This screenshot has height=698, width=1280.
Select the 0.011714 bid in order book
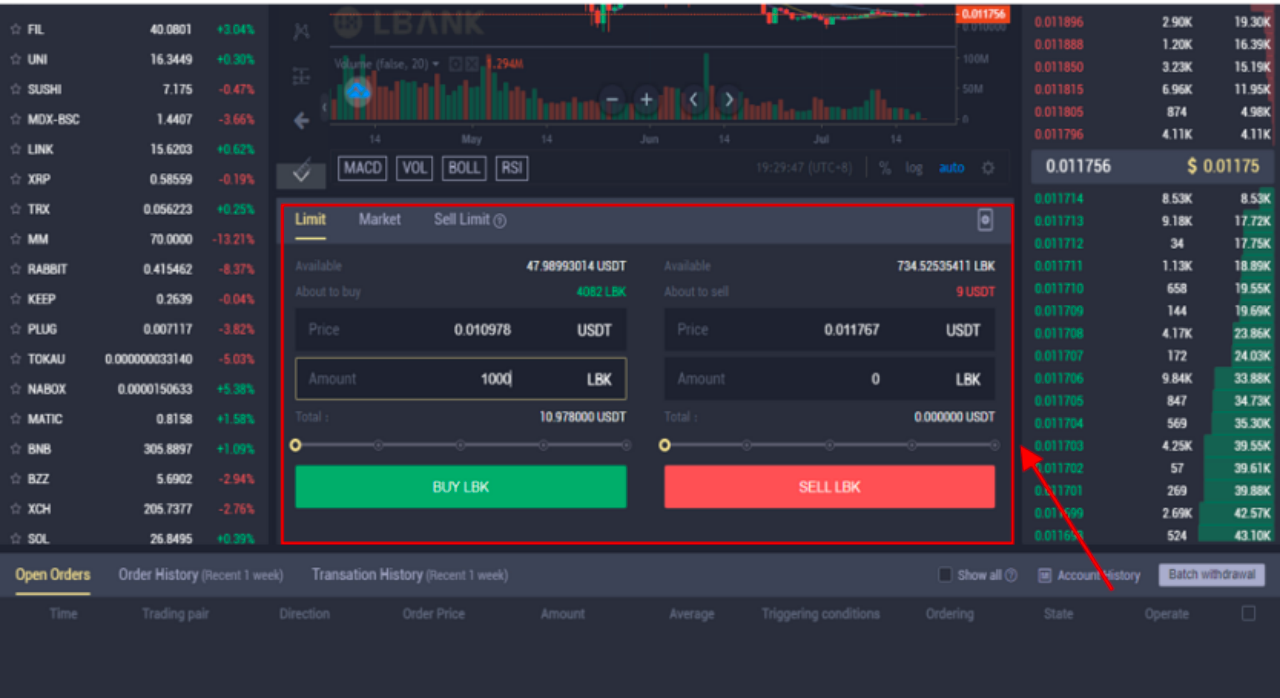[1059, 199]
